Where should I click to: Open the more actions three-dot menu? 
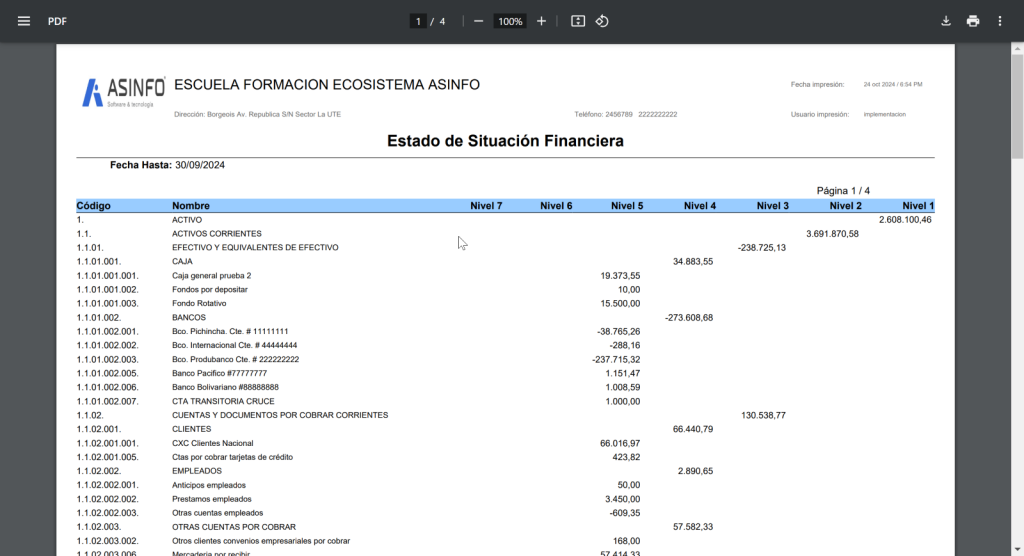1000,22
